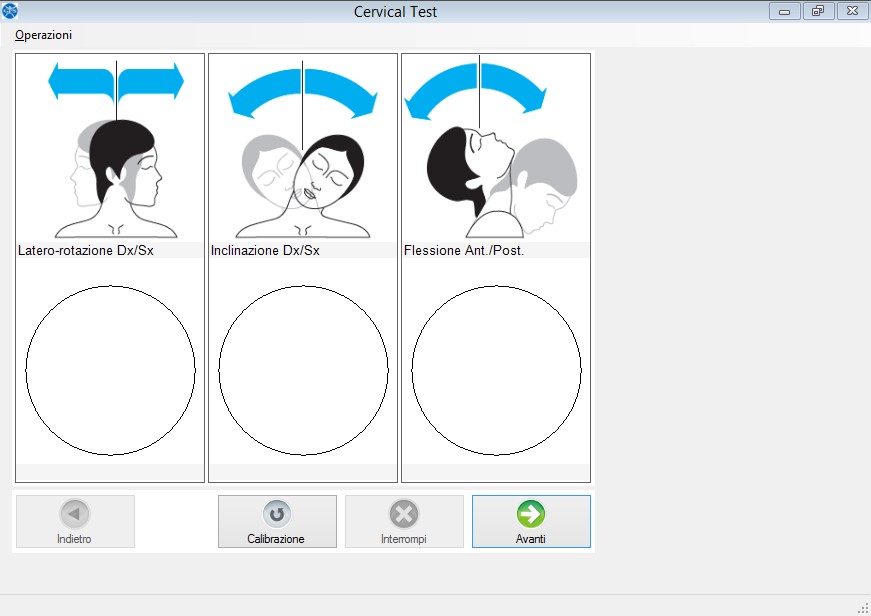Click the Inclinazione Dx/Sx label
Viewport: 871px width, 616px height.
[265, 251]
